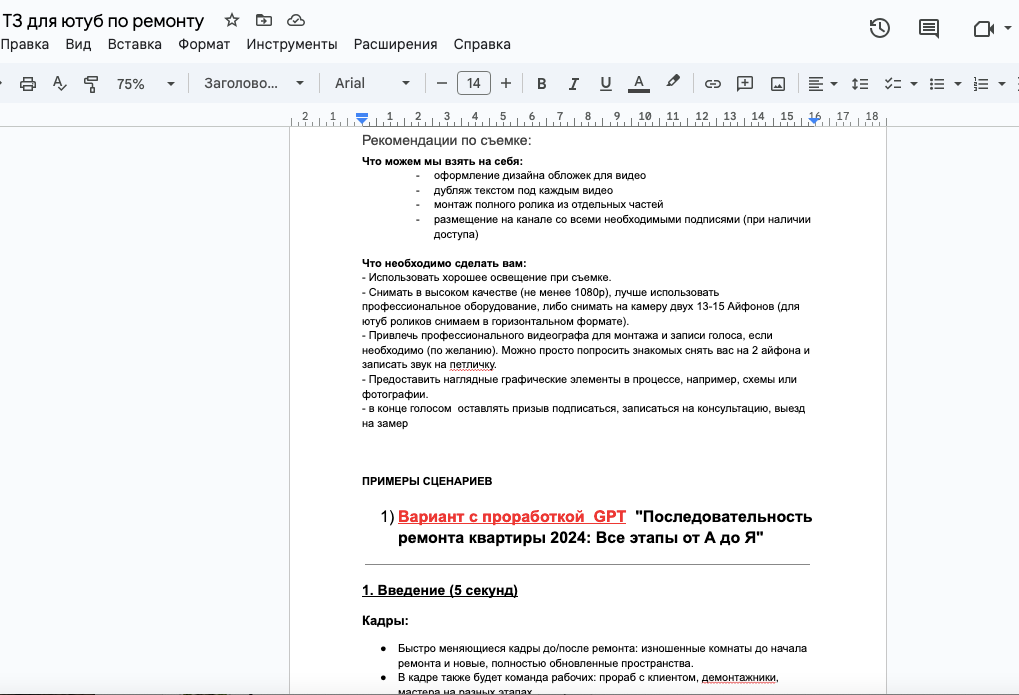Open the paragraph style dropdown

point(253,83)
